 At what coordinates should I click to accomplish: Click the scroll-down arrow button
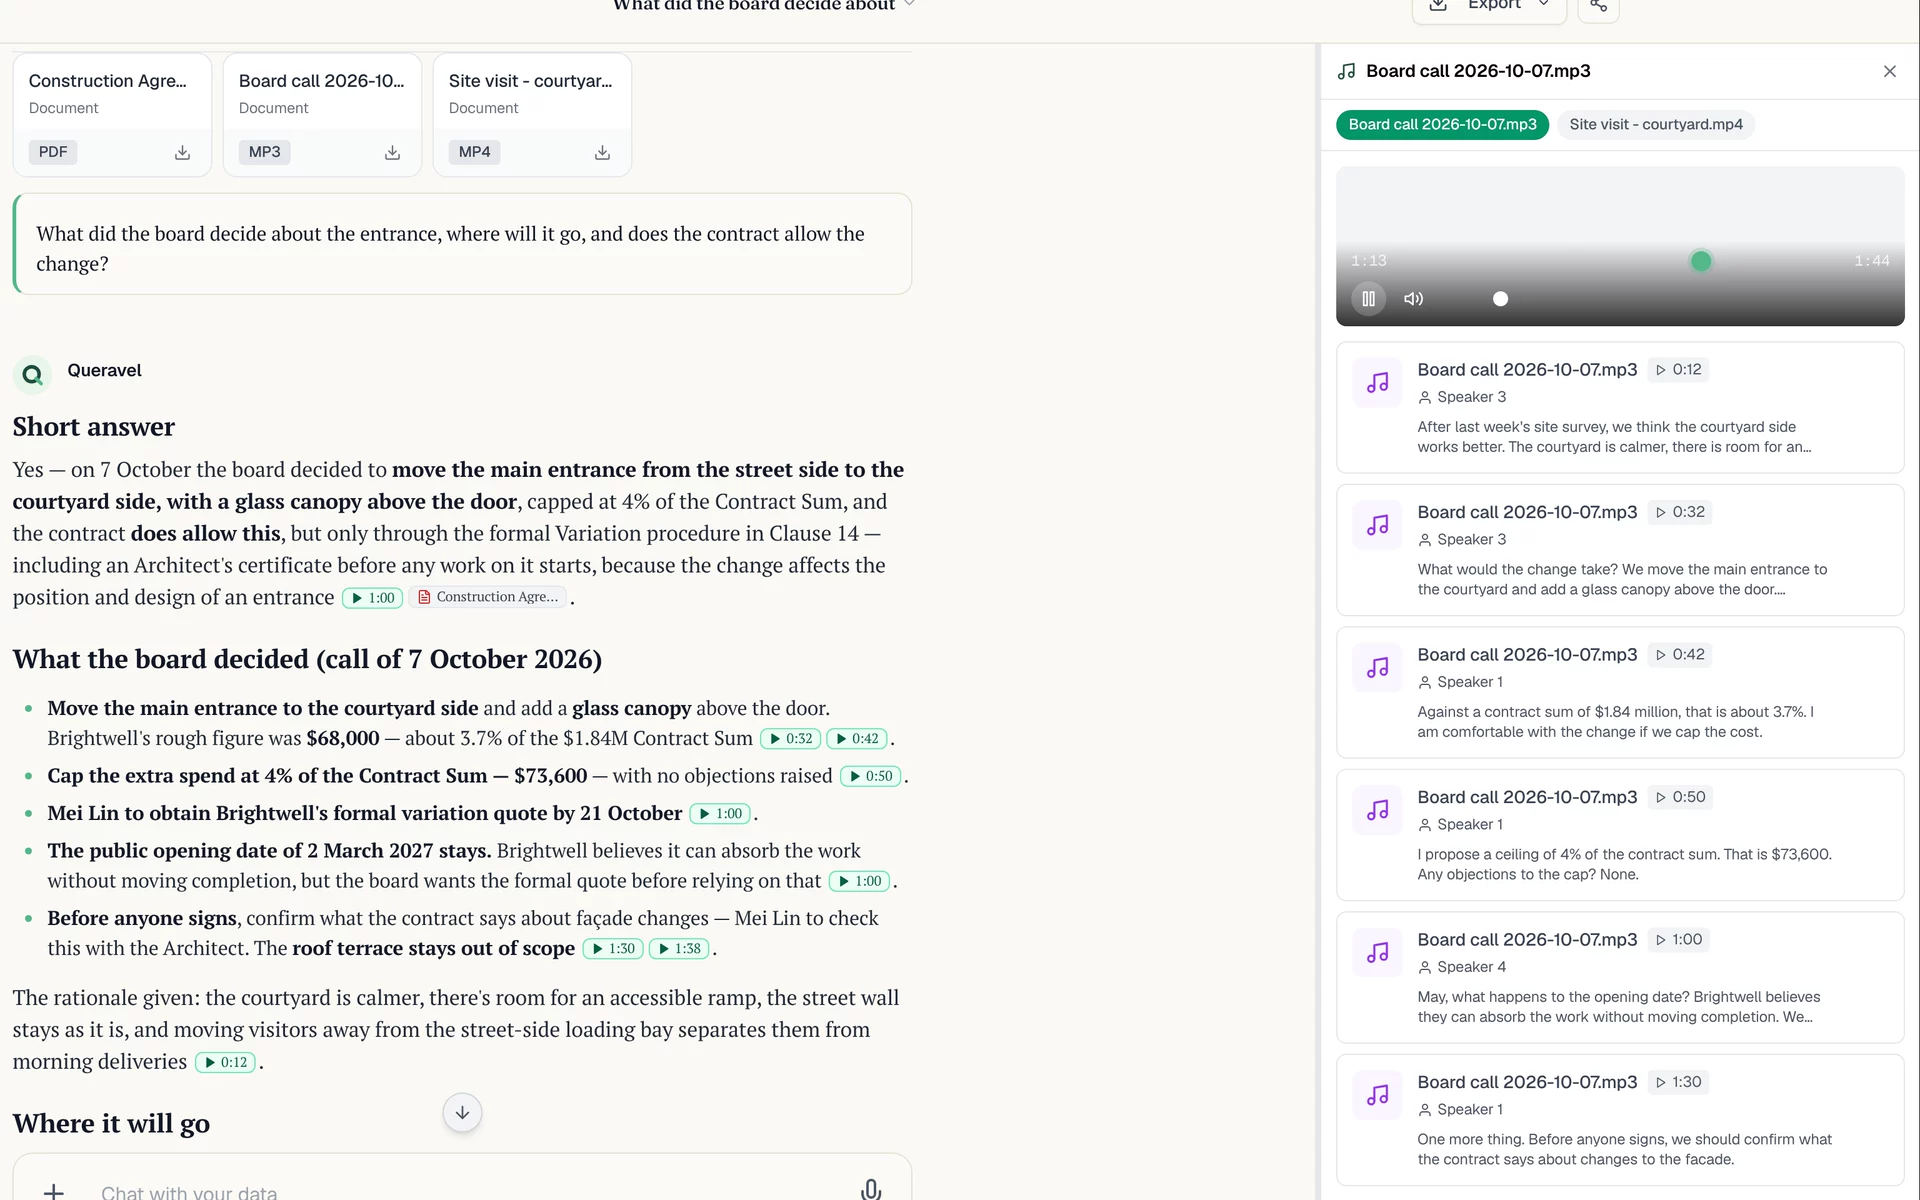click(462, 1112)
